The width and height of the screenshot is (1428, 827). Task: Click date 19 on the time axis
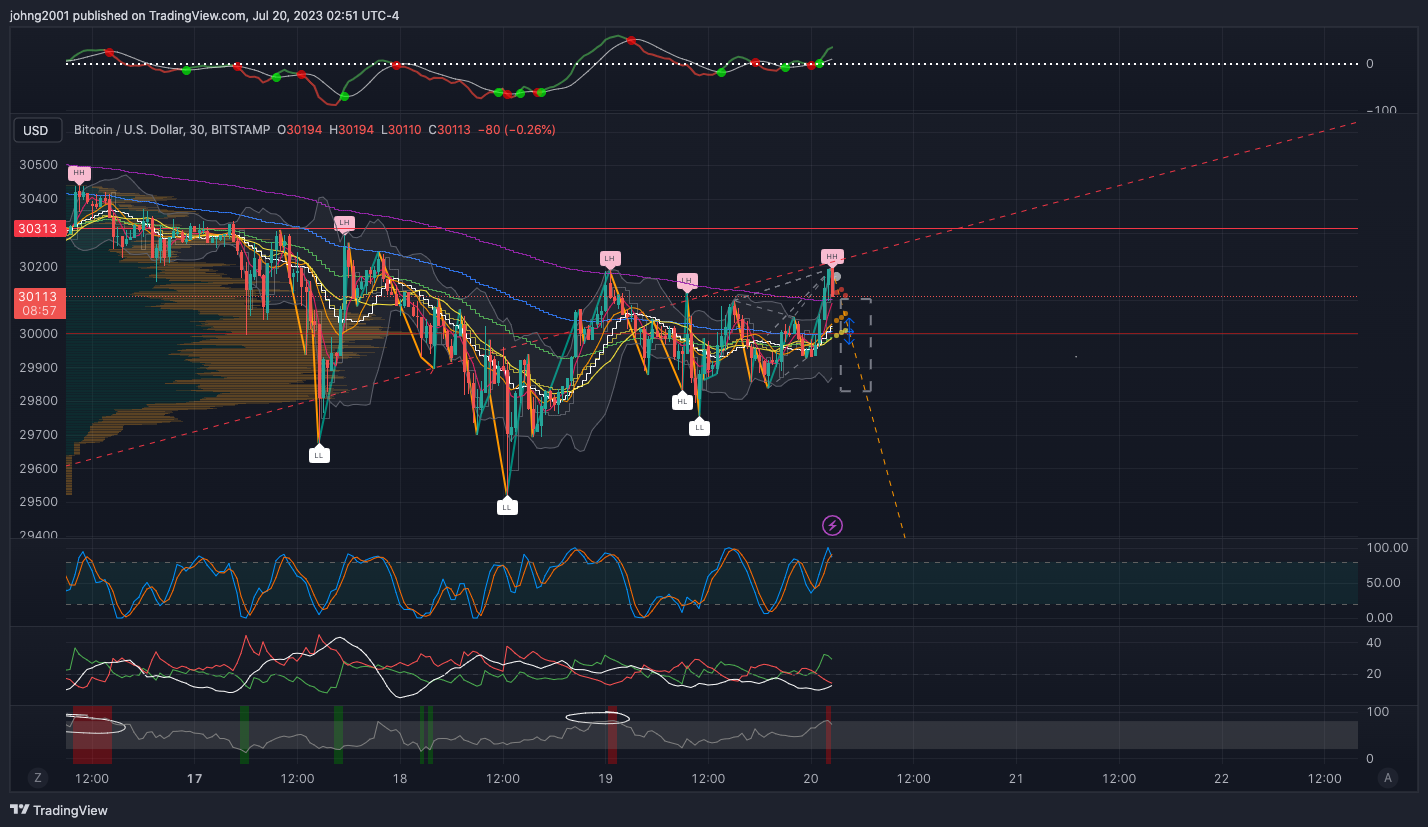click(x=605, y=778)
